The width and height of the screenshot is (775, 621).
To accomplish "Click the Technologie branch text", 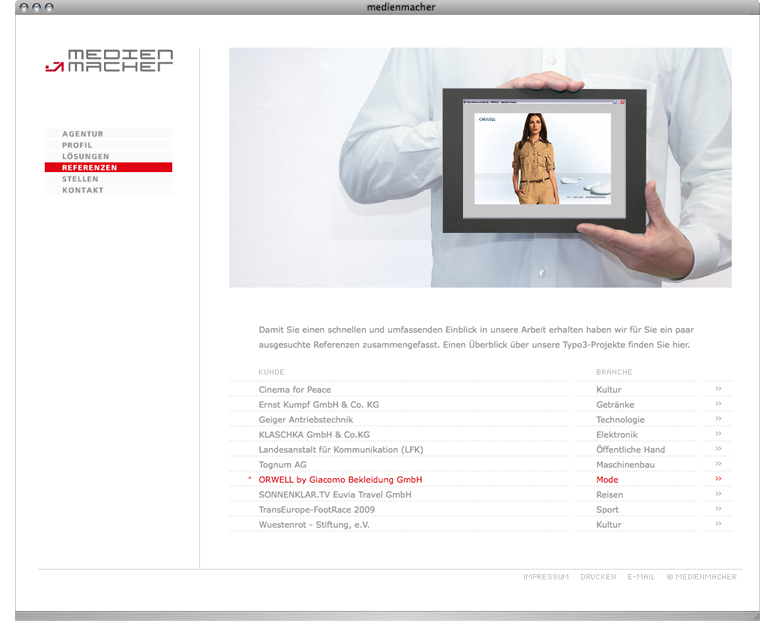I will click(620, 420).
